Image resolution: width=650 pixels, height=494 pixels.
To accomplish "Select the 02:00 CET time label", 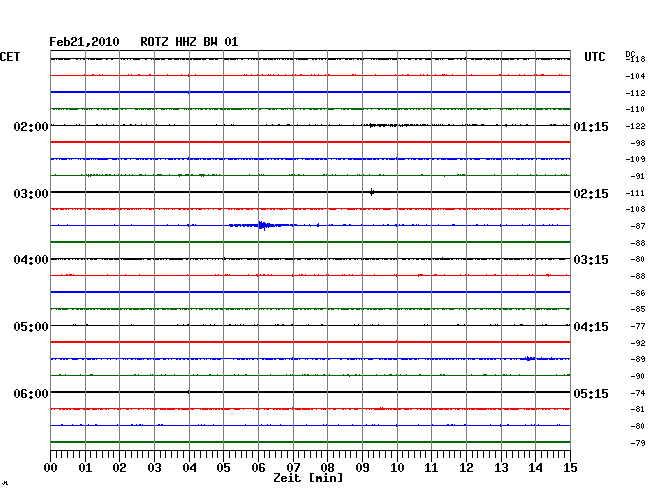I will pyautogui.click(x=31, y=126).
